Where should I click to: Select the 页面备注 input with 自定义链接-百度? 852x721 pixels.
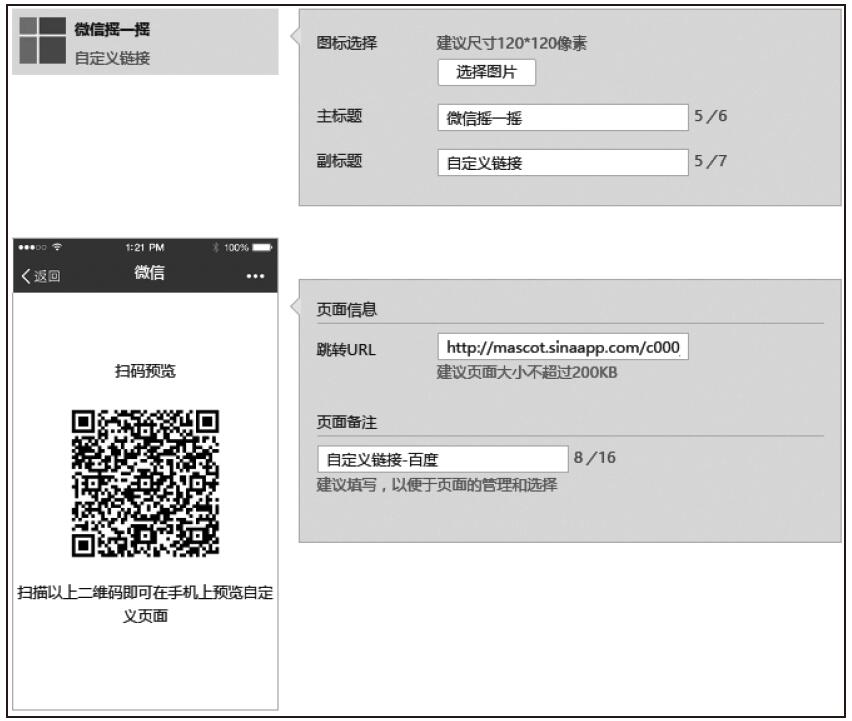pos(439,459)
